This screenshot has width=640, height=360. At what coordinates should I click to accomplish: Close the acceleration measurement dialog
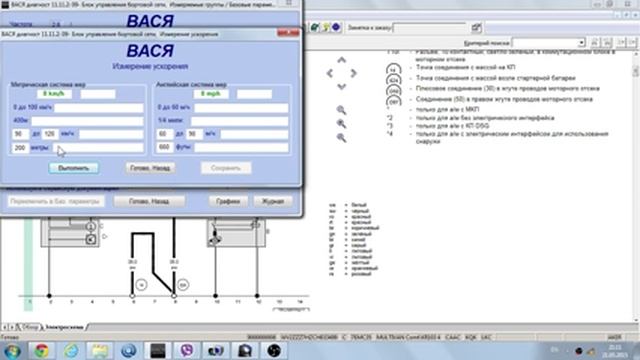coord(288,33)
